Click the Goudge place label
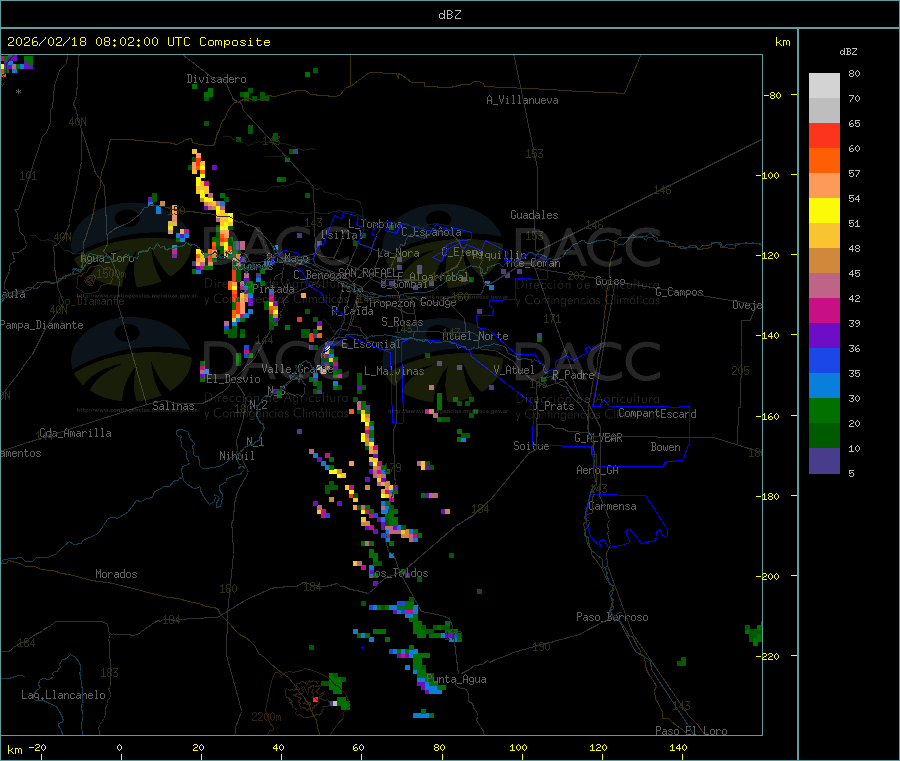 click(439, 302)
